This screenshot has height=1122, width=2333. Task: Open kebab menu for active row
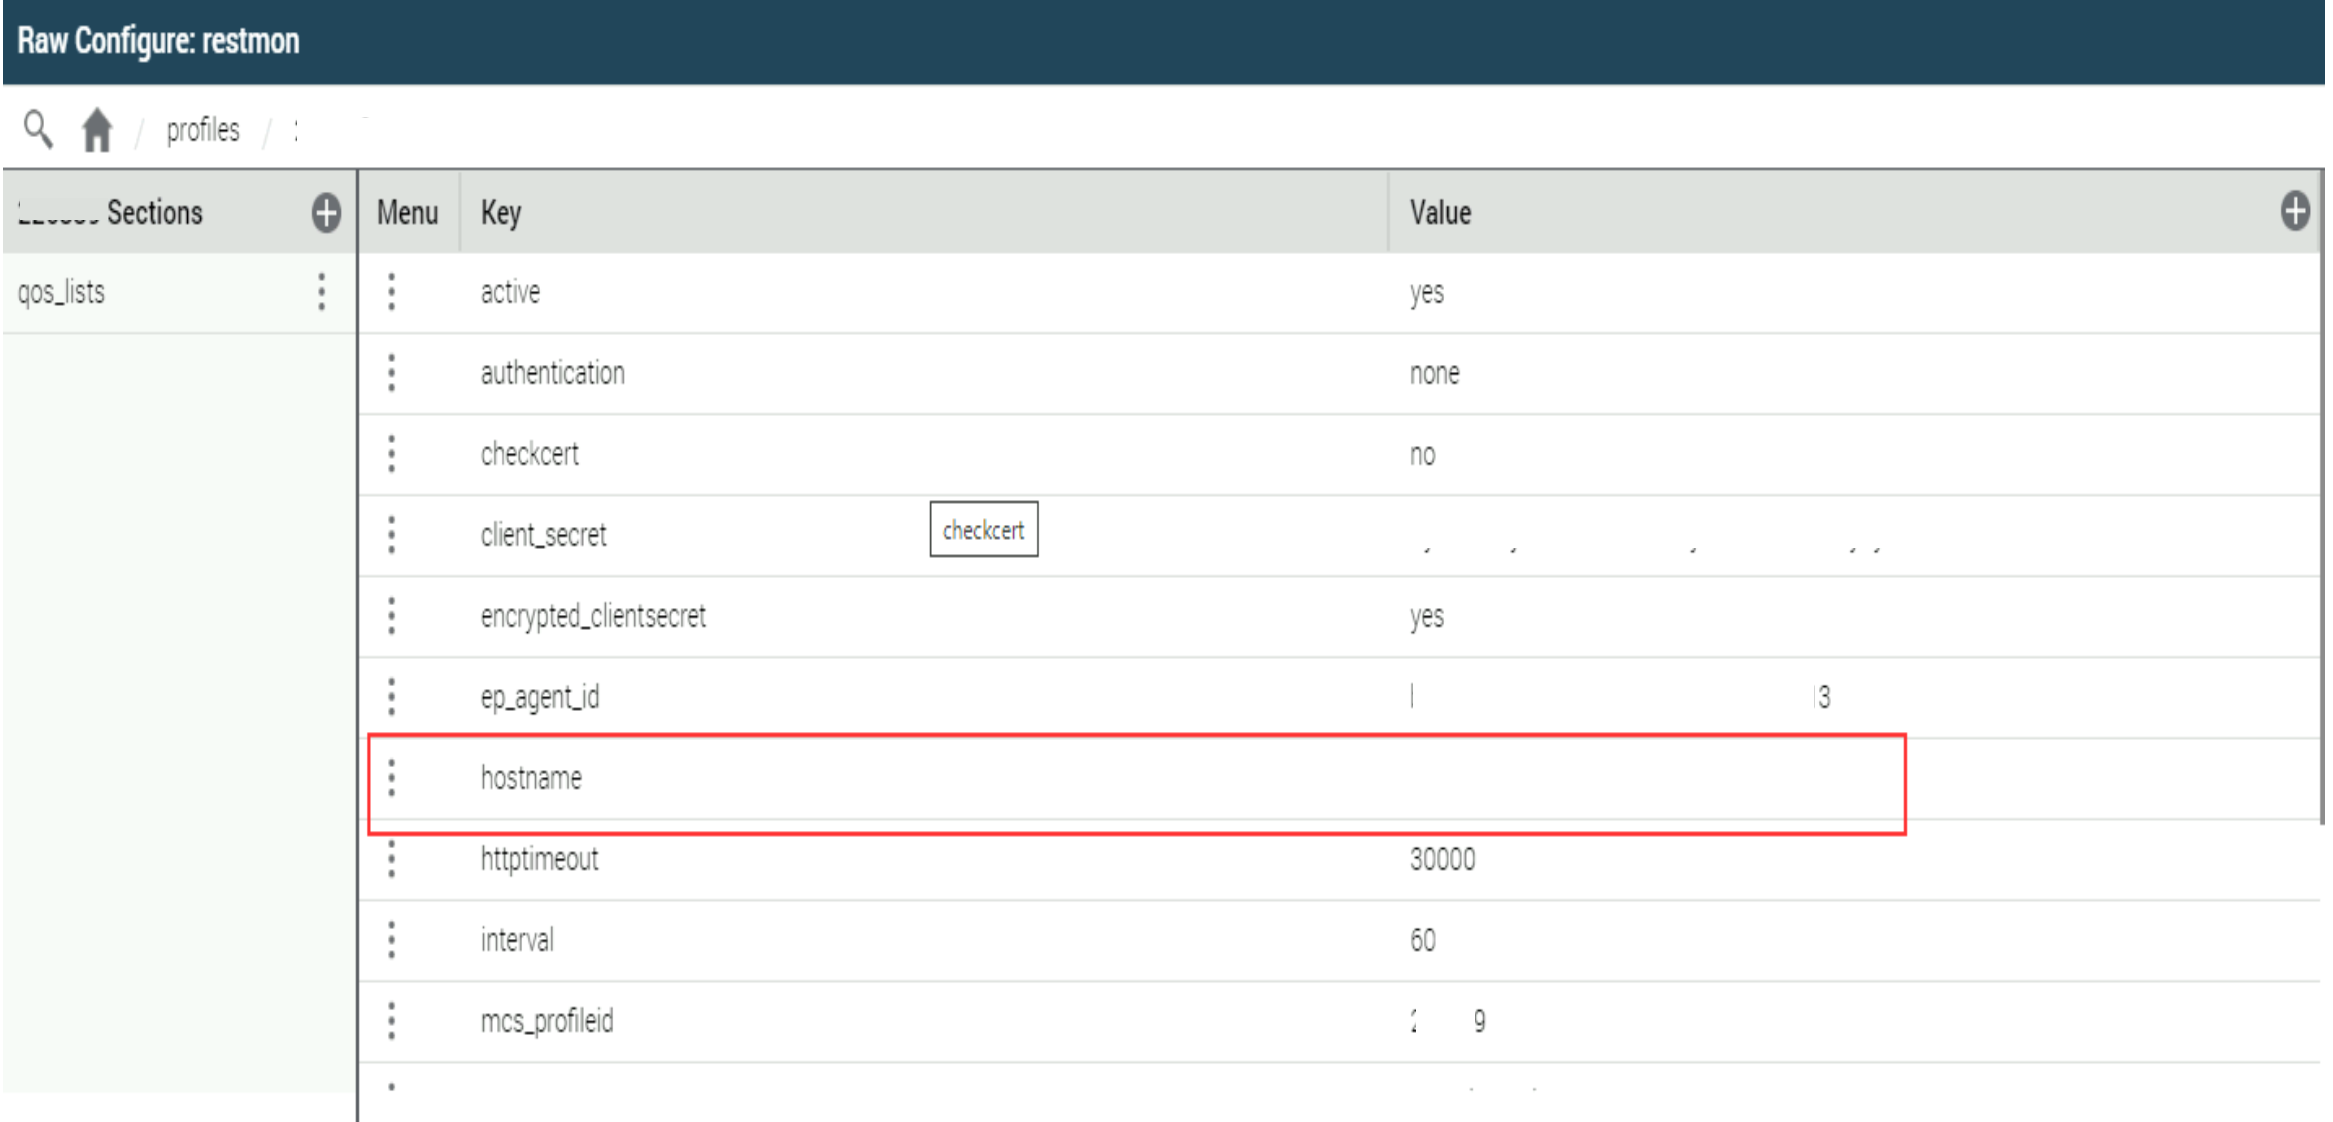point(392,292)
